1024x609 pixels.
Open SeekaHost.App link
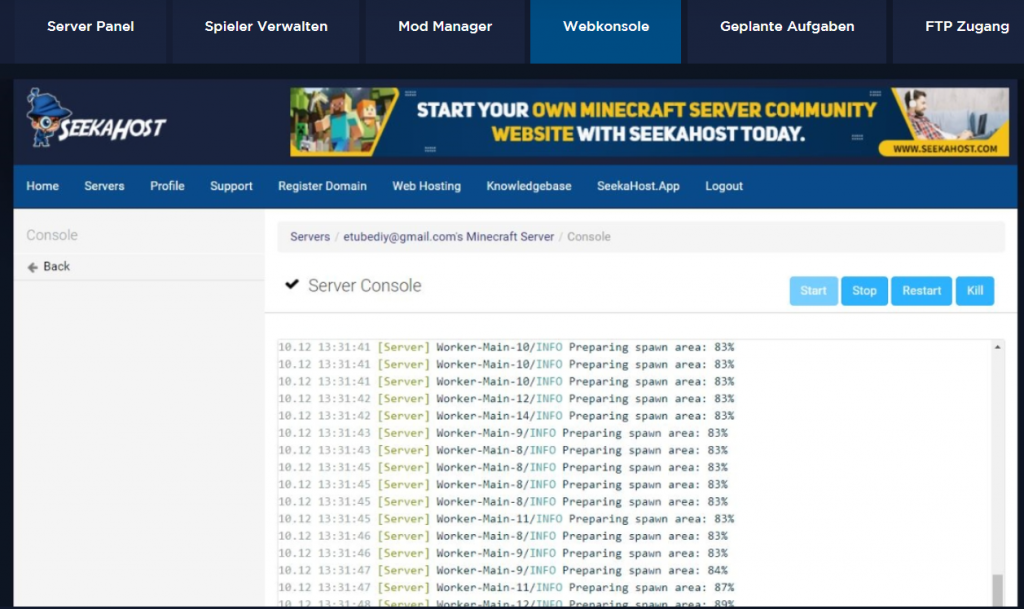click(x=638, y=186)
